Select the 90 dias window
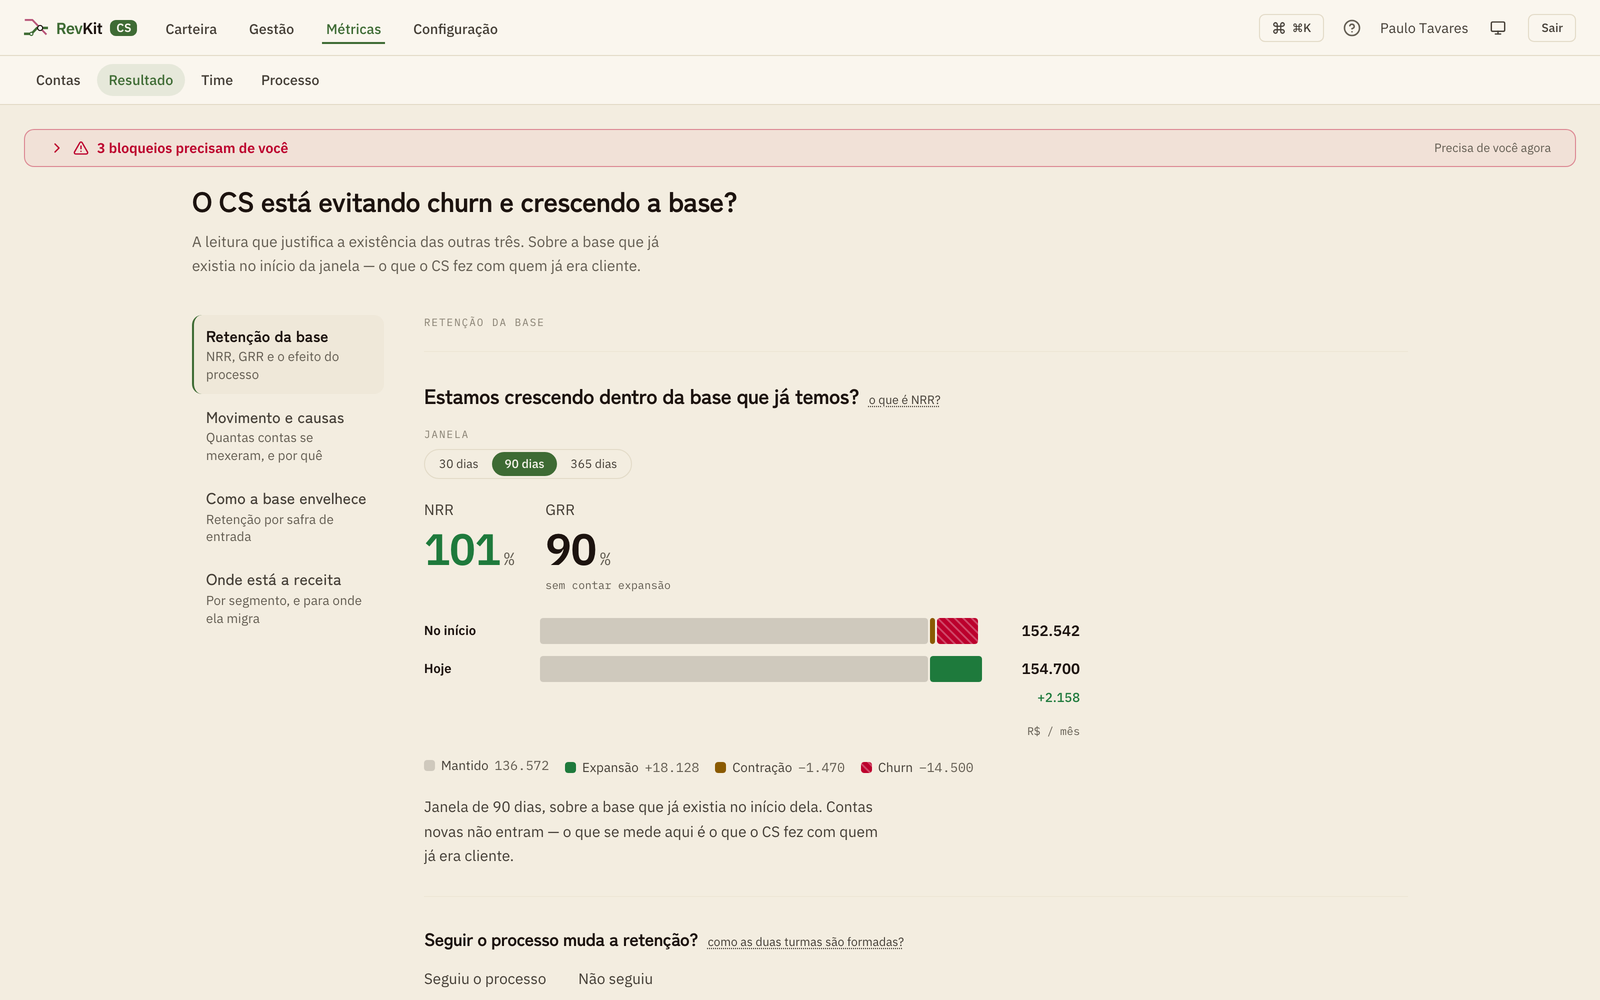 click(524, 464)
